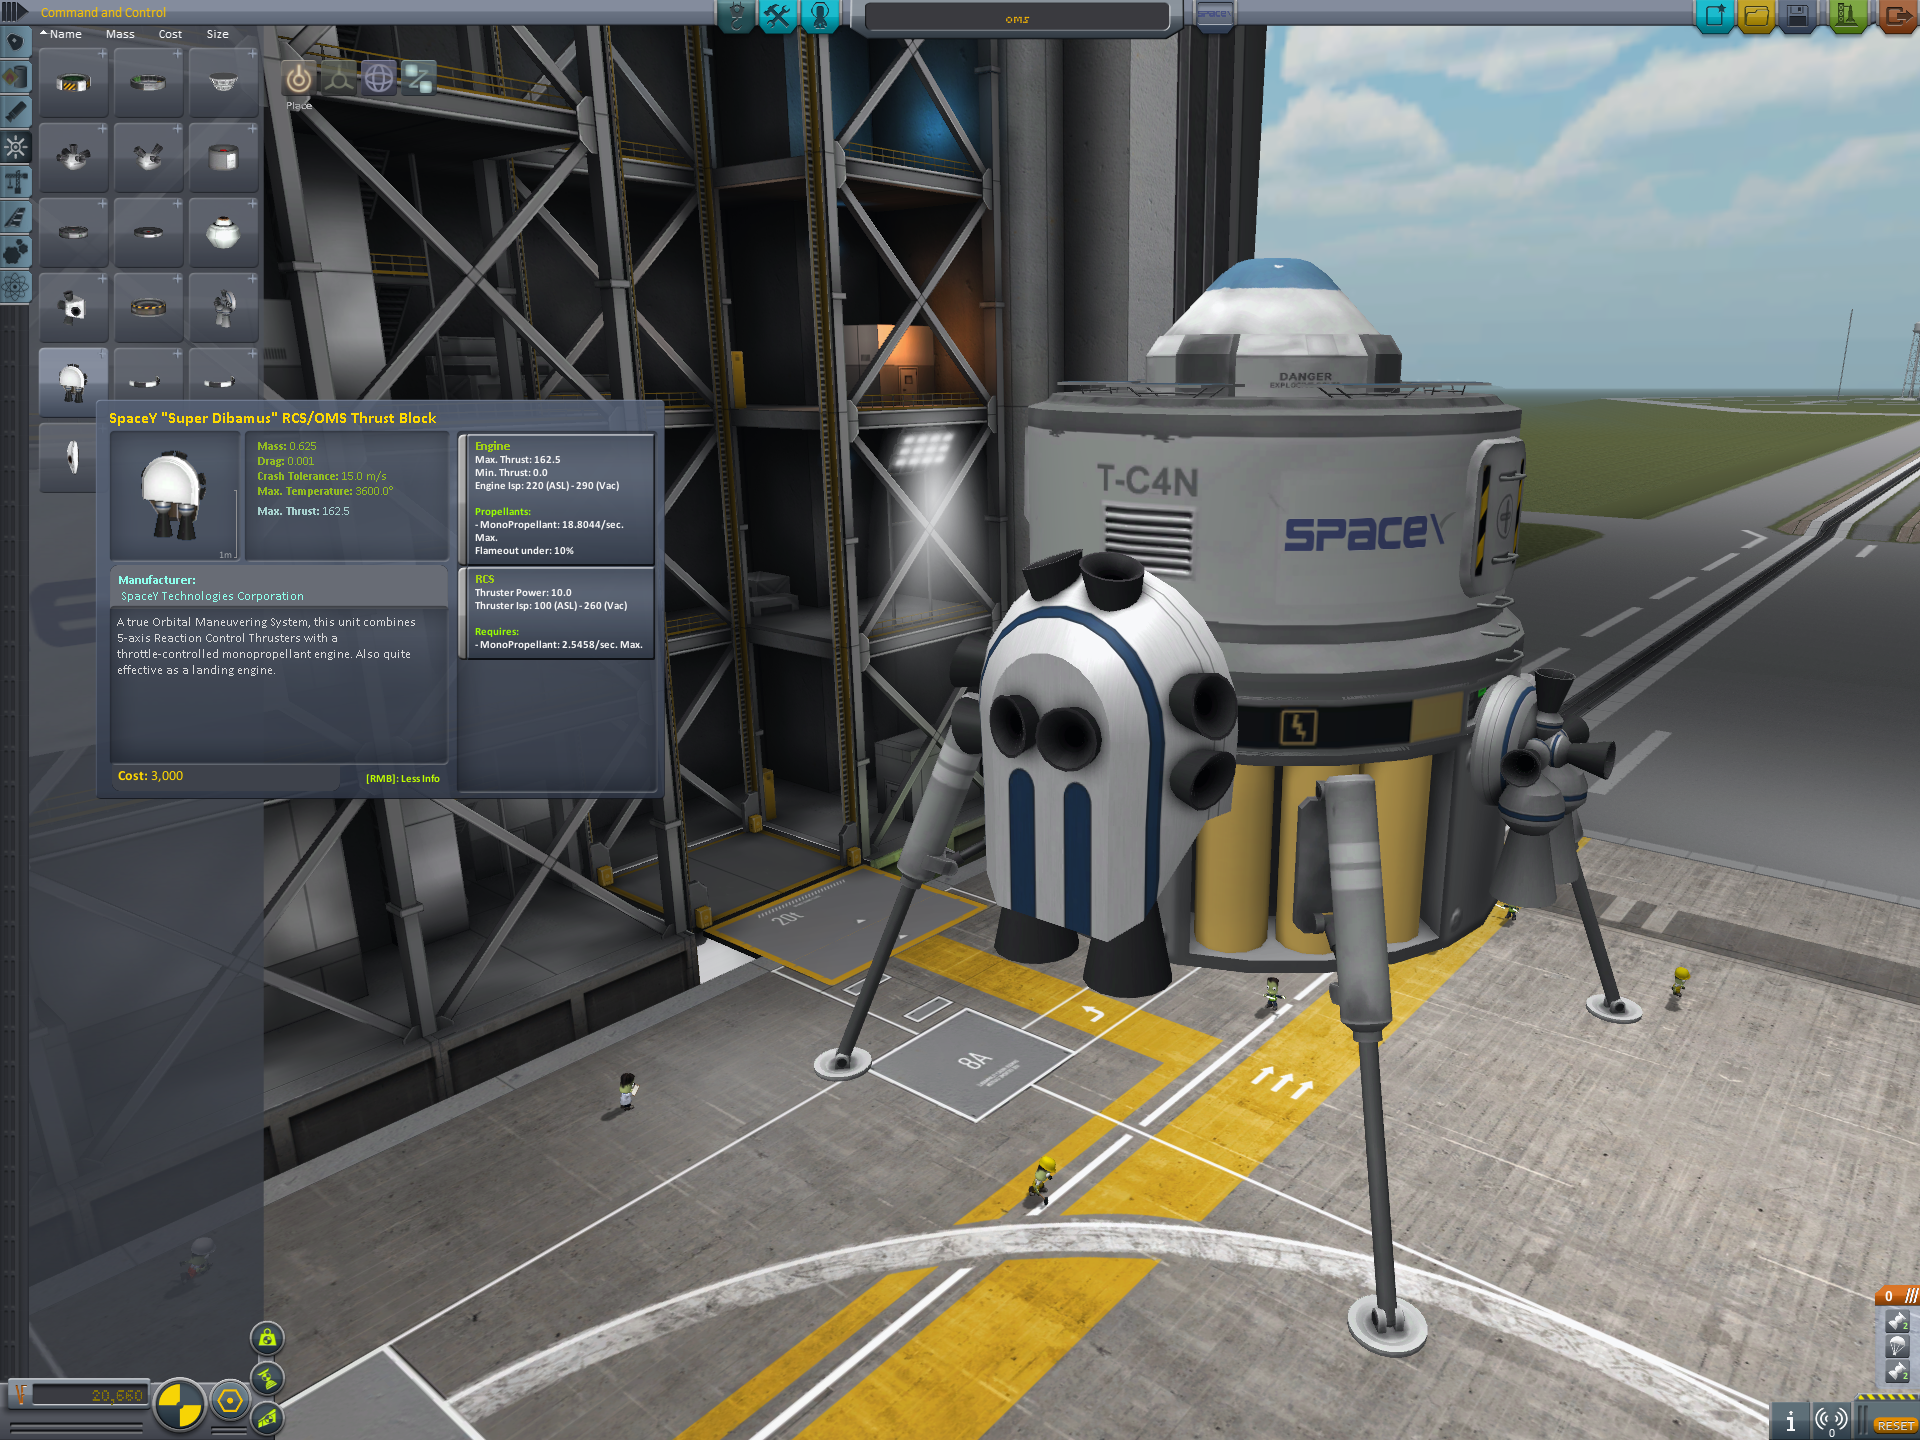Select the Offset gizmo tool
1920x1440 pixels.
339,78
